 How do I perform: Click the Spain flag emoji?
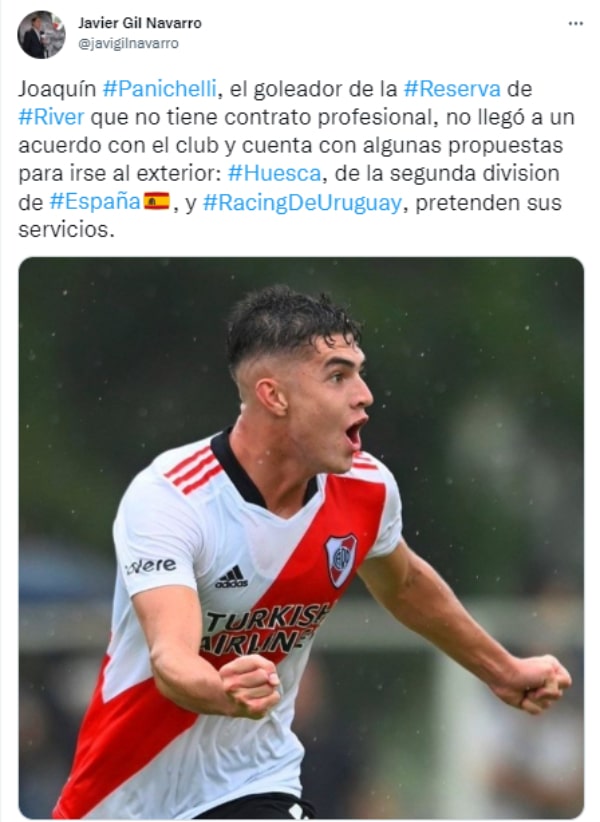tap(157, 201)
